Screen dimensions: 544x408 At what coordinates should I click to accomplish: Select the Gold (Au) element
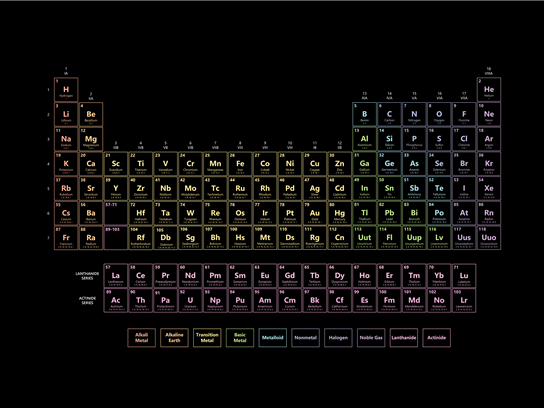[x=315, y=213]
